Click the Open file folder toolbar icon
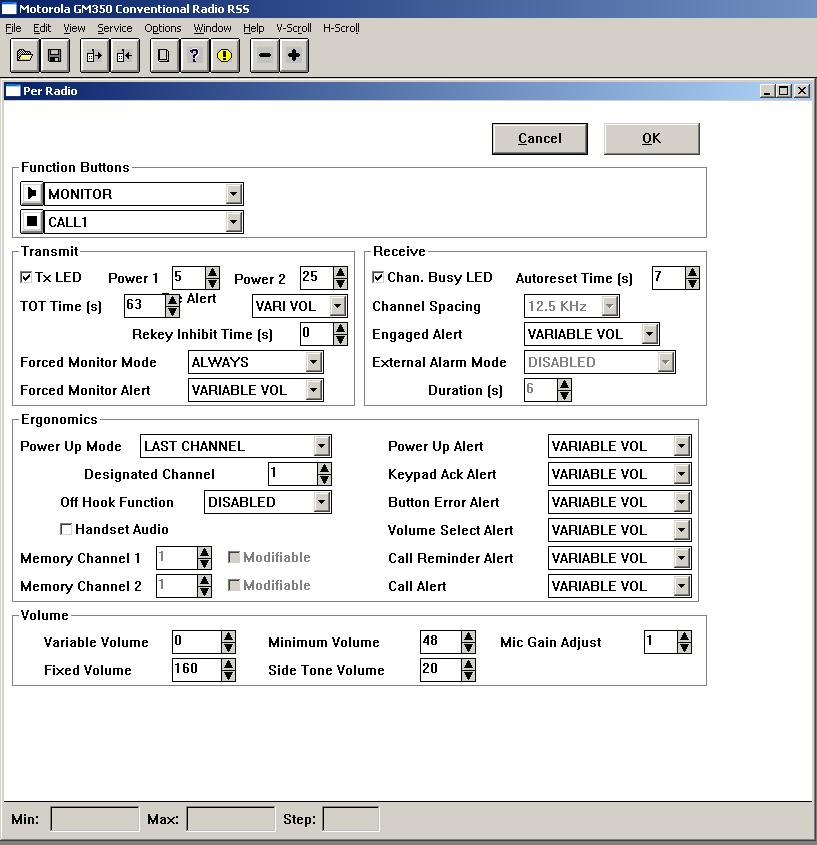 point(25,56)
